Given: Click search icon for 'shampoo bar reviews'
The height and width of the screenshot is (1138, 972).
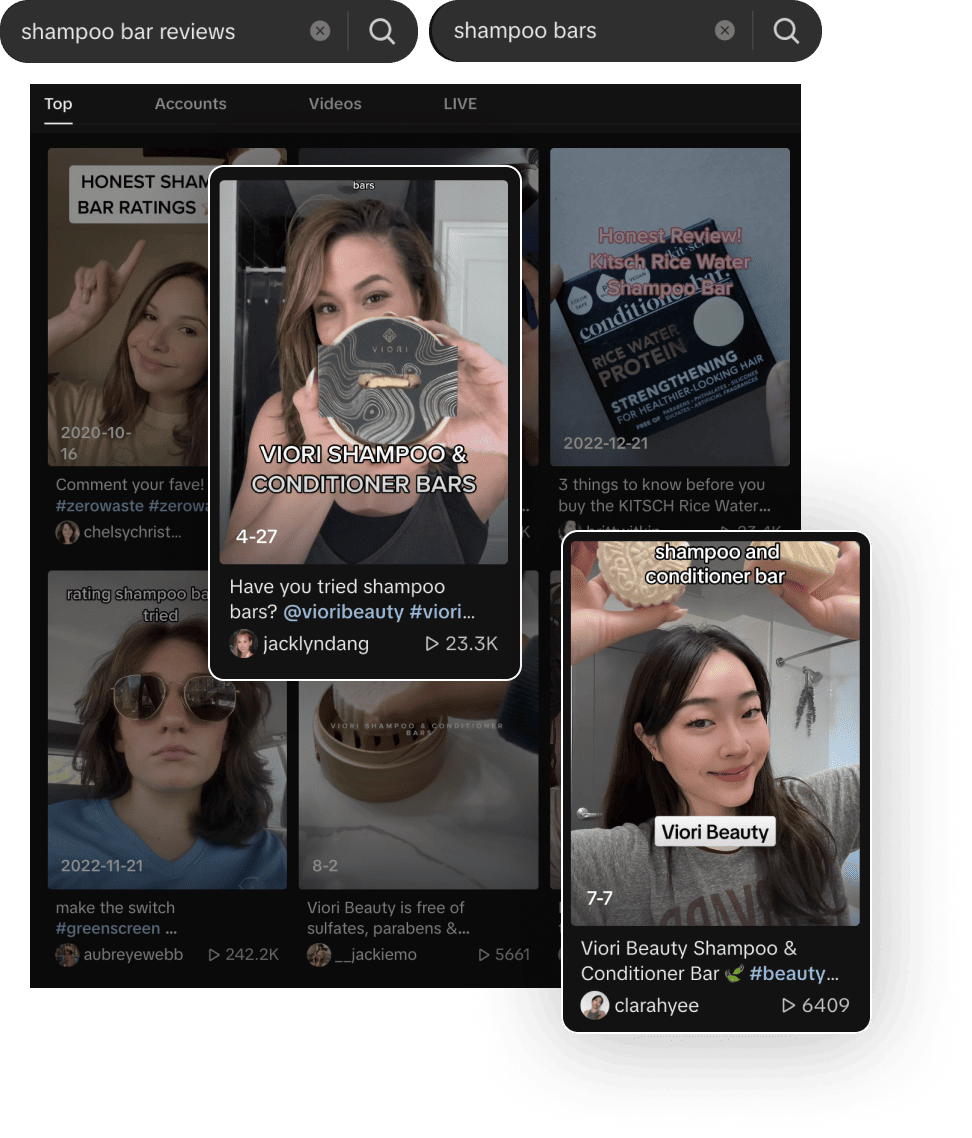Looking at the screenshot, I should coord(382,31).
